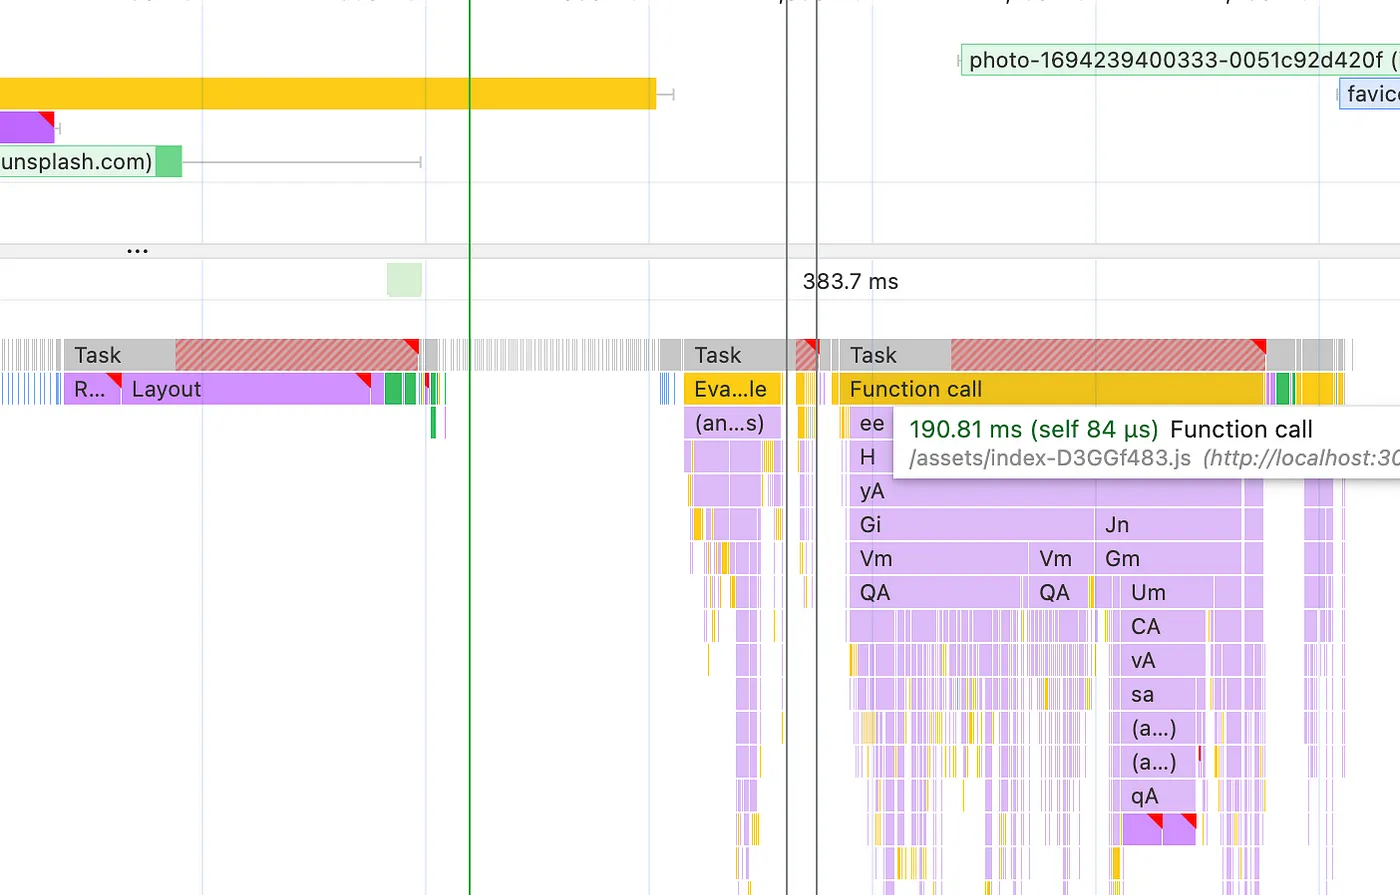Select the R... recalculate style block
Image resolution: width=1400 pixels, height=895 pixels.
[92, 389]
